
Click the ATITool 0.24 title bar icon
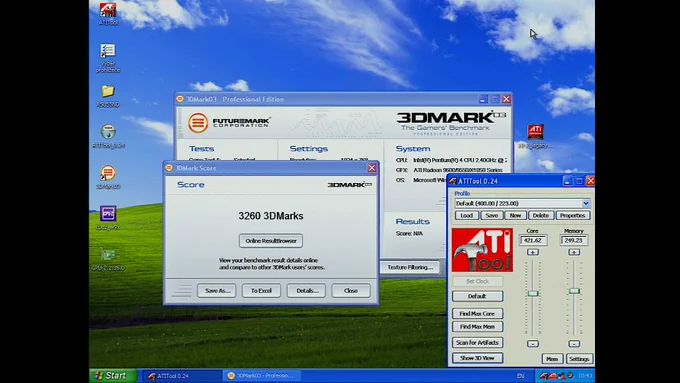pyautogui.click(x=453, y=181)
